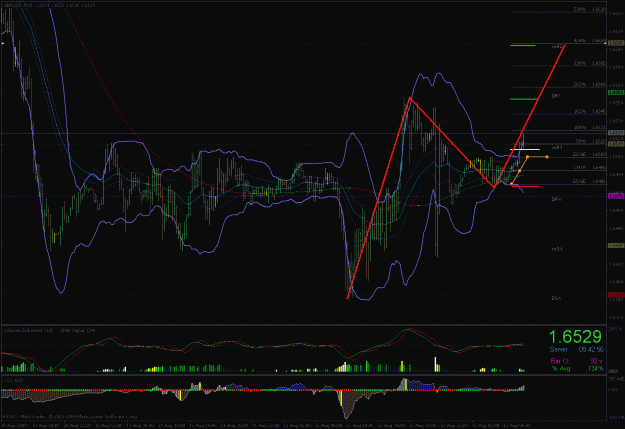Click the DS1 pivot level label
Screen dimensions: 625x429
click(556, 298)
